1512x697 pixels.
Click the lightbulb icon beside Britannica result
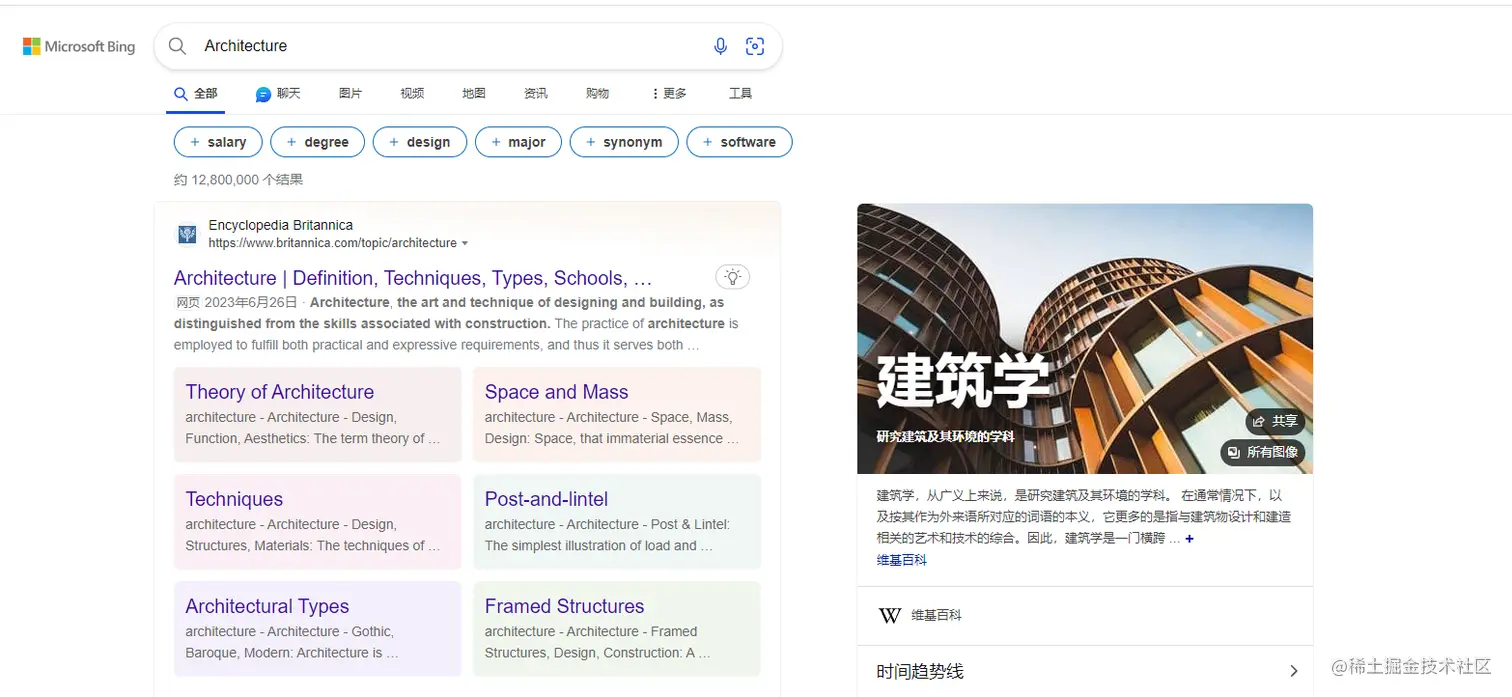click(733, 277)
